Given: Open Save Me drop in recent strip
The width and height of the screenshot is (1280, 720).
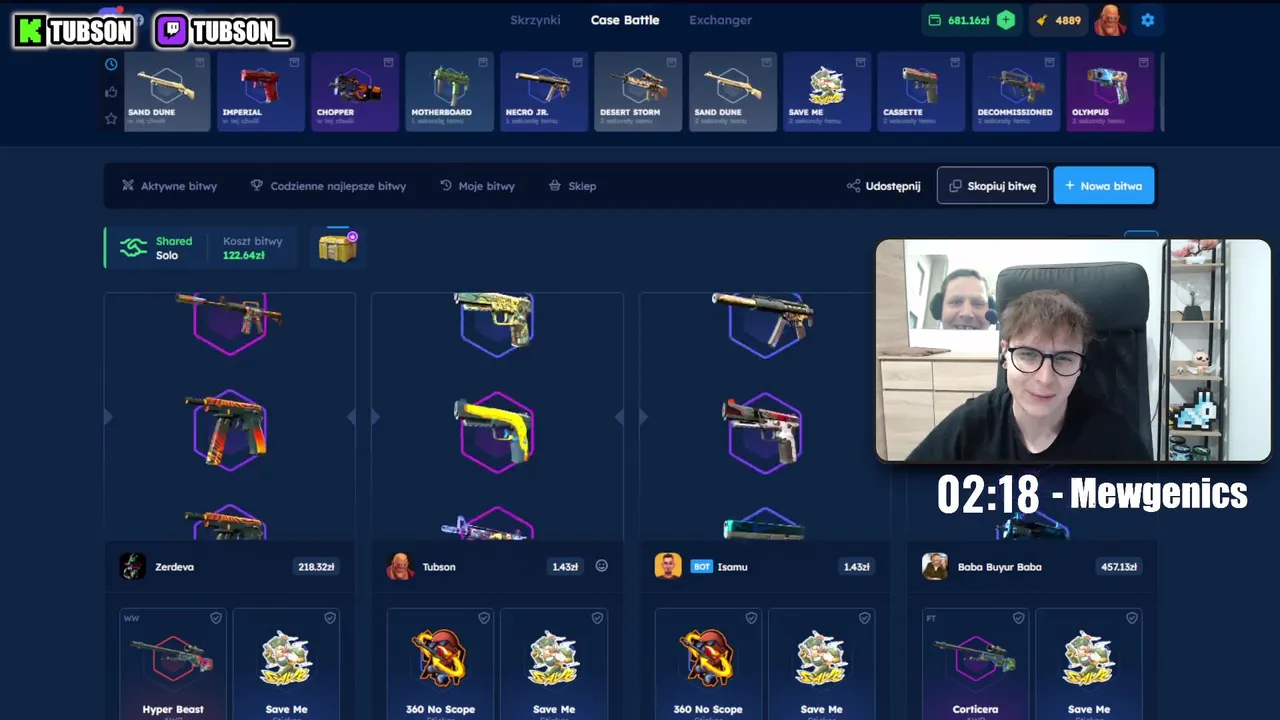Looking at the screenshot, I should 827,92.
